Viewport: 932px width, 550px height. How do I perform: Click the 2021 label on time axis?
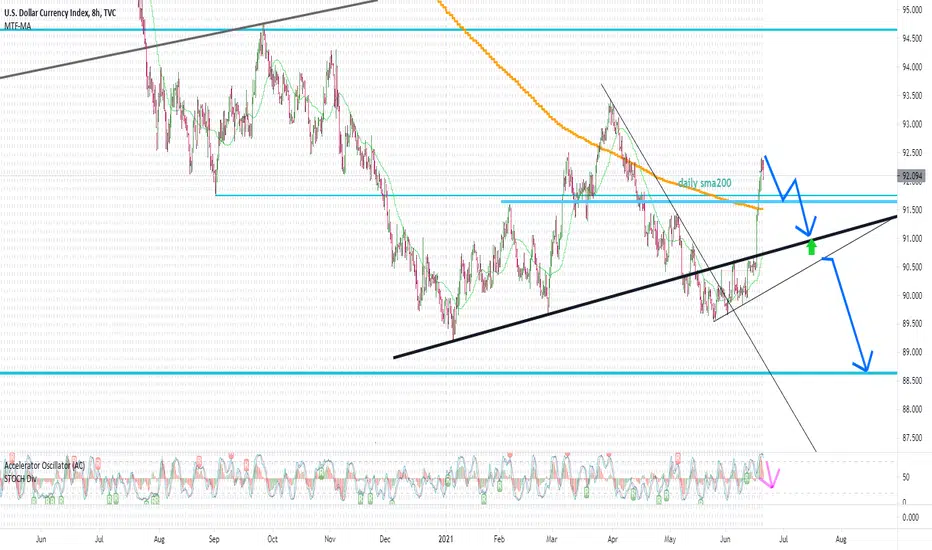click(x=446, y=539)
